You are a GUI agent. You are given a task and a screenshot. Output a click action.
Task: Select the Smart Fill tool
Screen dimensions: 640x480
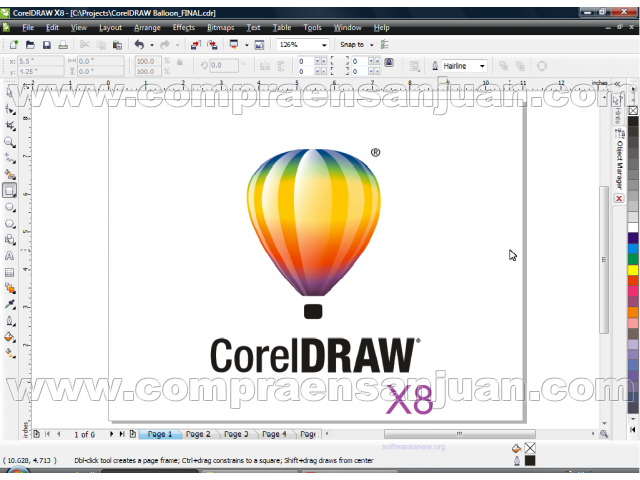[x=10, y=175]
